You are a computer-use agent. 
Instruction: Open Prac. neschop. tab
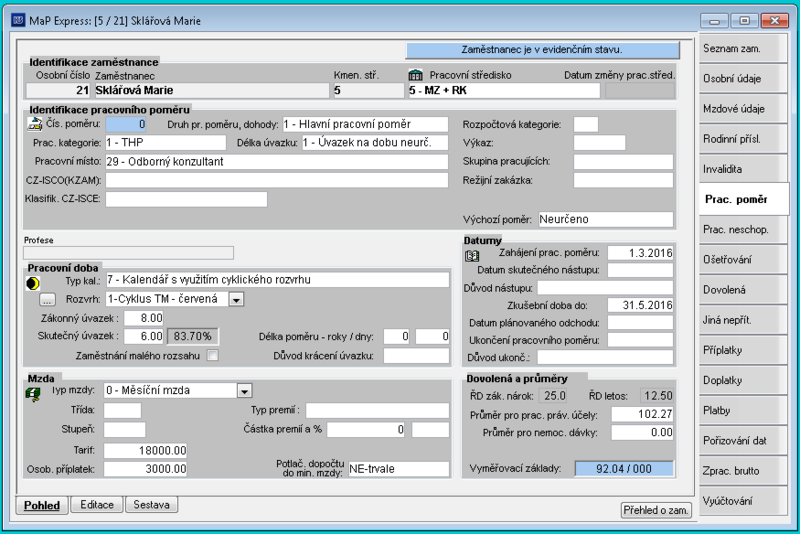click(x=743, y=230)
